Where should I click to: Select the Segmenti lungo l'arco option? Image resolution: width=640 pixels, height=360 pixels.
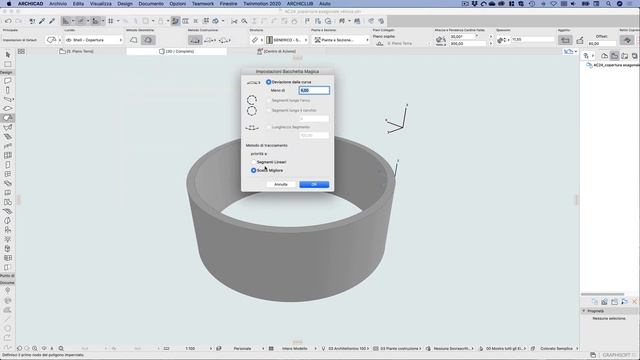(269, 100)
